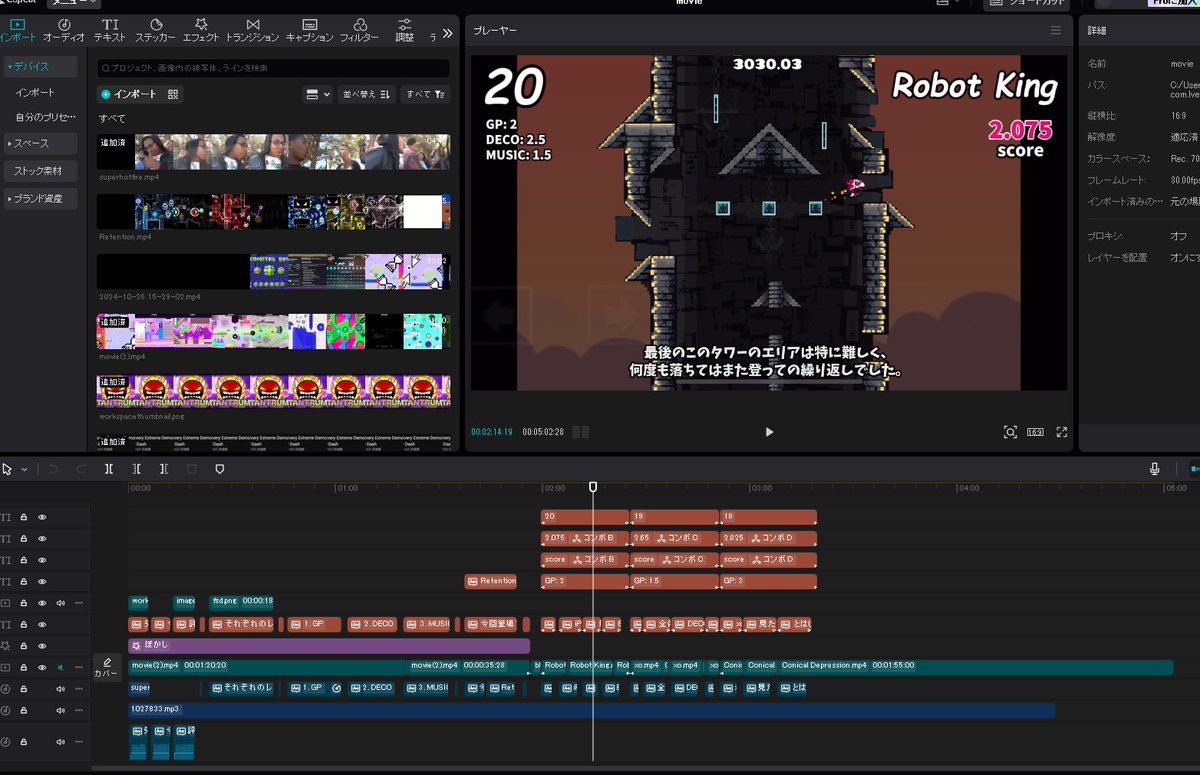1200x775 pixels.
Task: Select the purple ぼかし effect clip
Action: point(329,646)
